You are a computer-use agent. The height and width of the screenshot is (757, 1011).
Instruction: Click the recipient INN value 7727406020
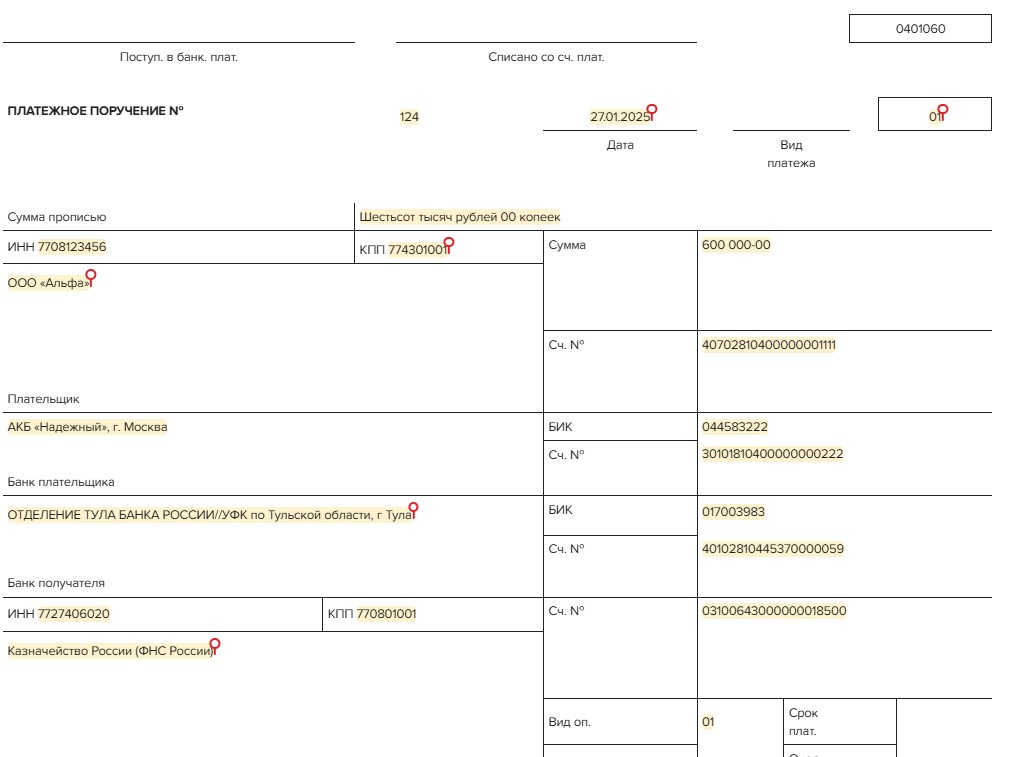[74, 614]
